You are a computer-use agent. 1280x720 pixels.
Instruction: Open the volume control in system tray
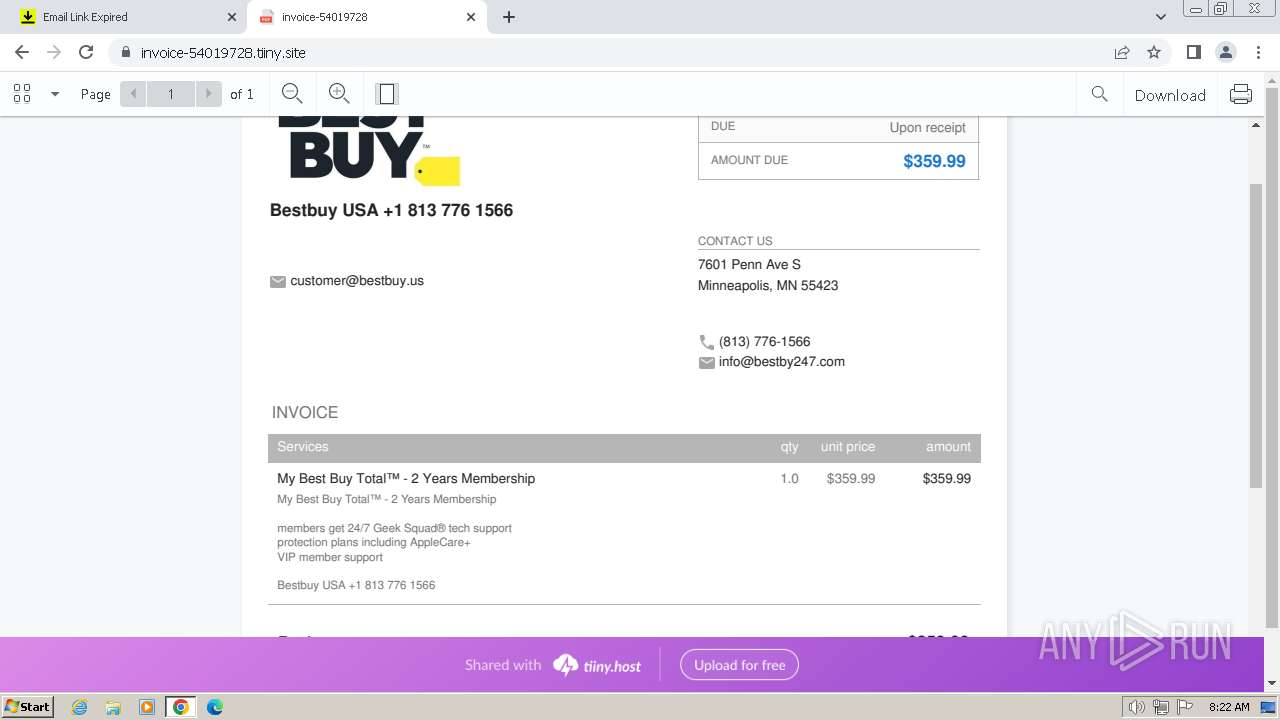1138,707
